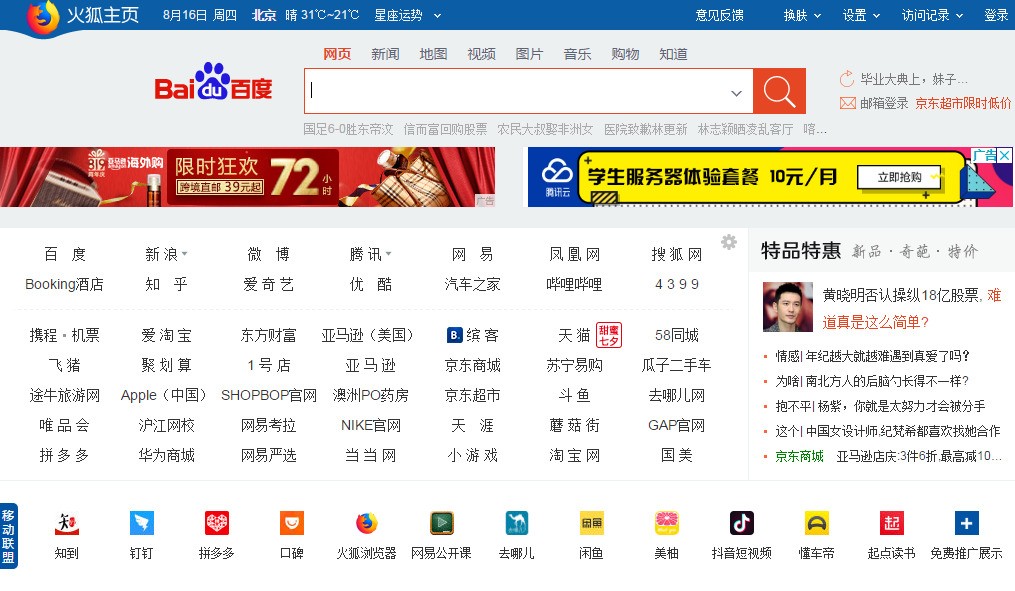Screen dimensions: 1015x591
Task: Switch to the 音乐 search tab
Action: pos(577,54)
